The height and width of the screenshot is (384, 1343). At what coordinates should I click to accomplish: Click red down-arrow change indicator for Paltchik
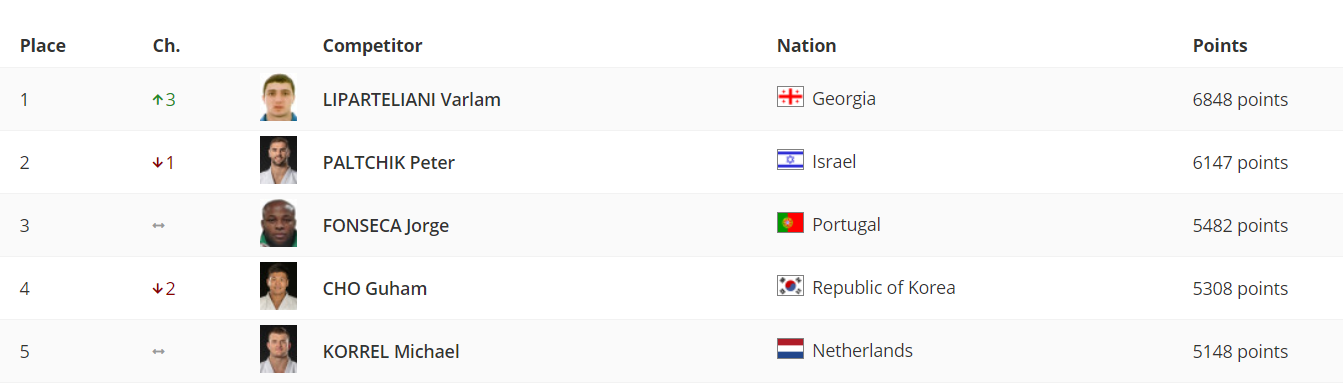pyautogui.click(x=164, y=163)
